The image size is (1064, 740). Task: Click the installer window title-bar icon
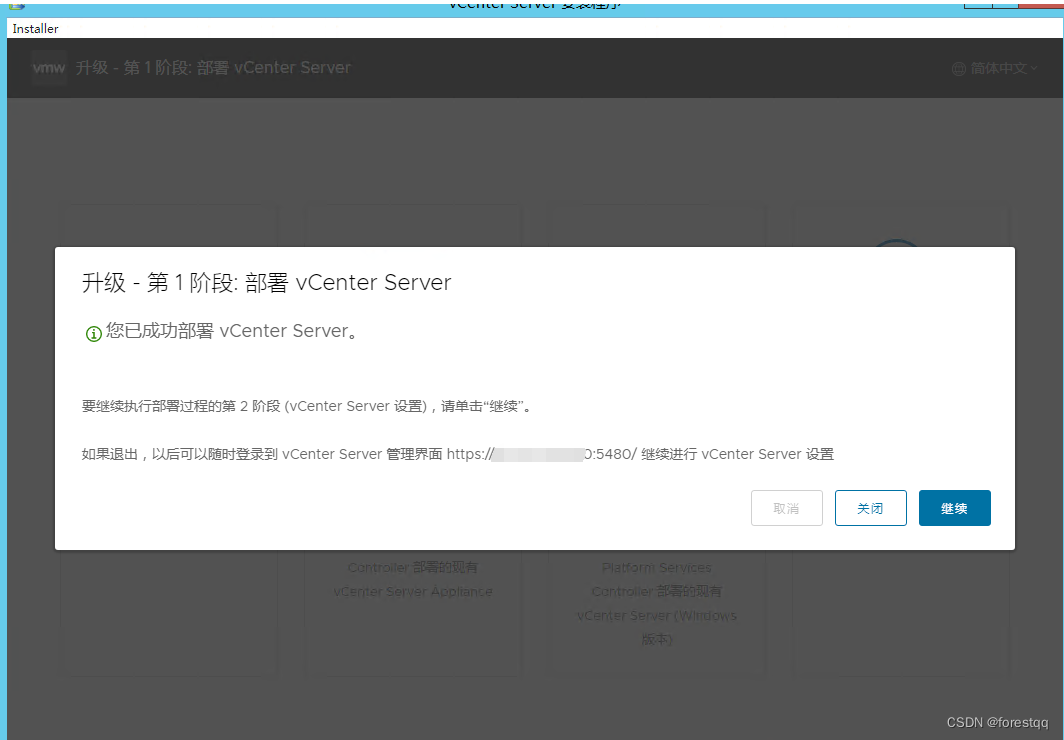tap(16, 4)
